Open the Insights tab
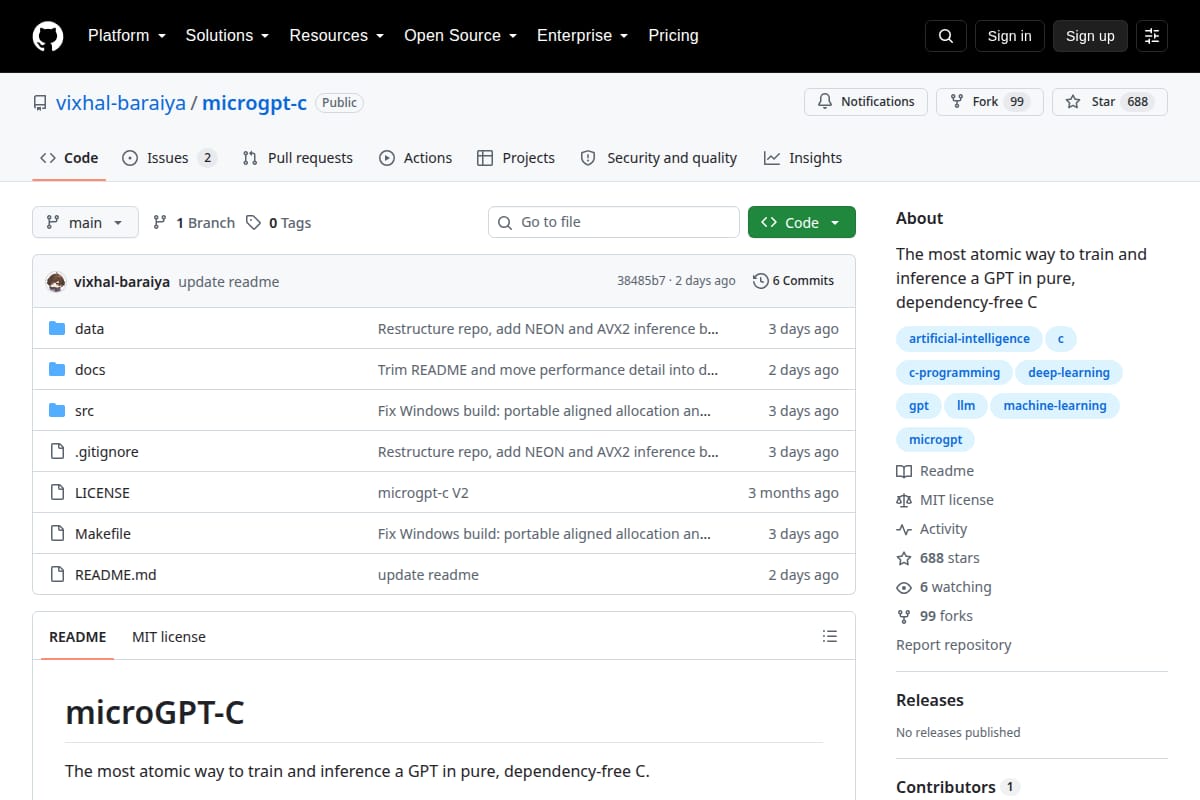This screenshot has height=800, width=1200. pos(803,158)
